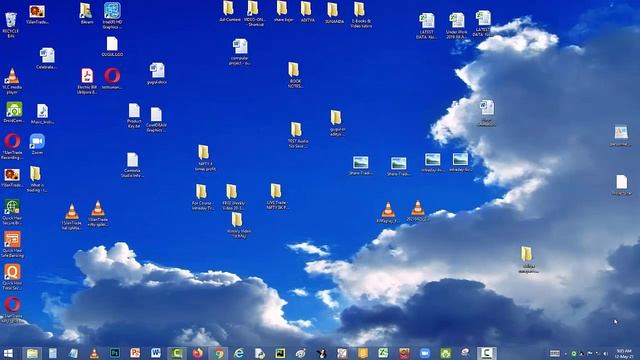
Task: Open the gugul.docx document
Action: click(x=157, y=73)
